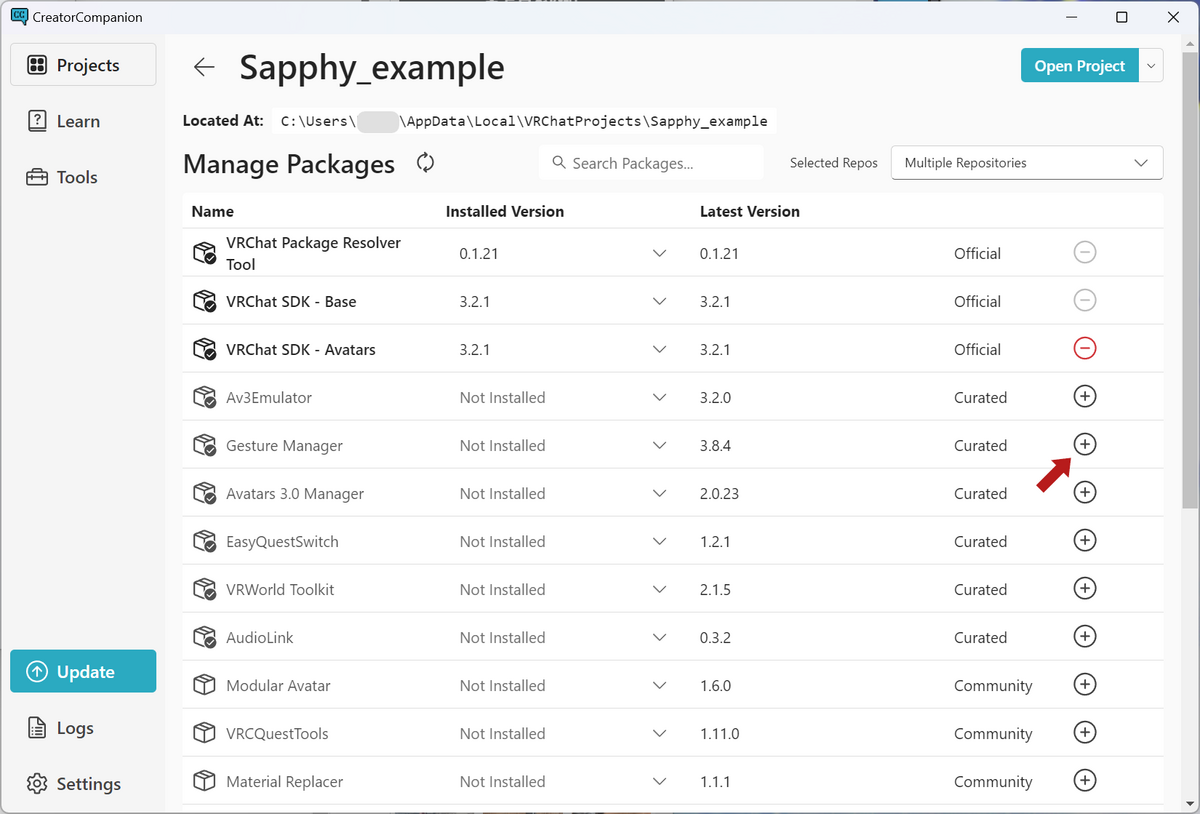Click the Open Project button
This screenshot has height=814, width=1200.
tap(1079, 66)
